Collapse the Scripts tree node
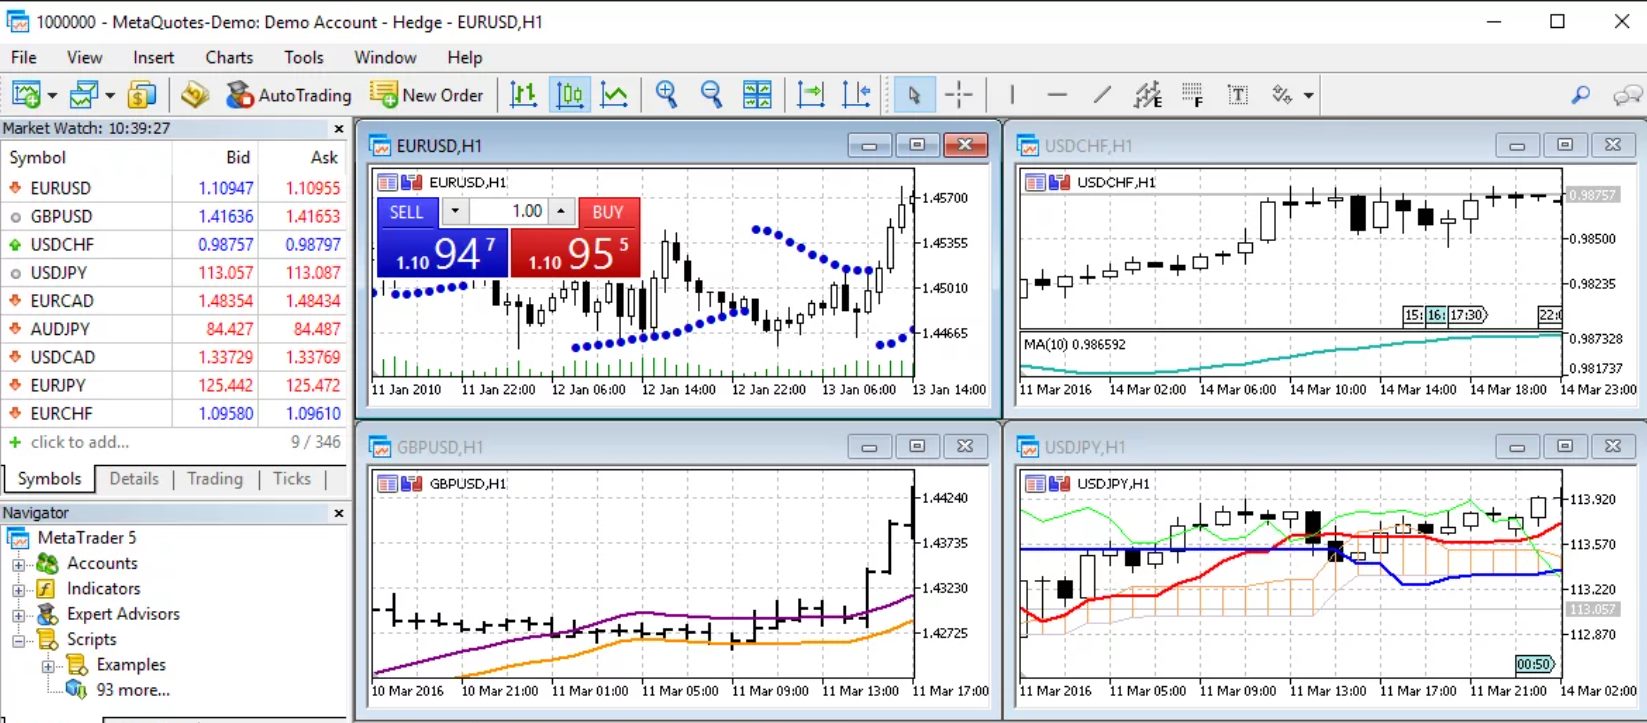1647x723 pixels. click(18, 640)
